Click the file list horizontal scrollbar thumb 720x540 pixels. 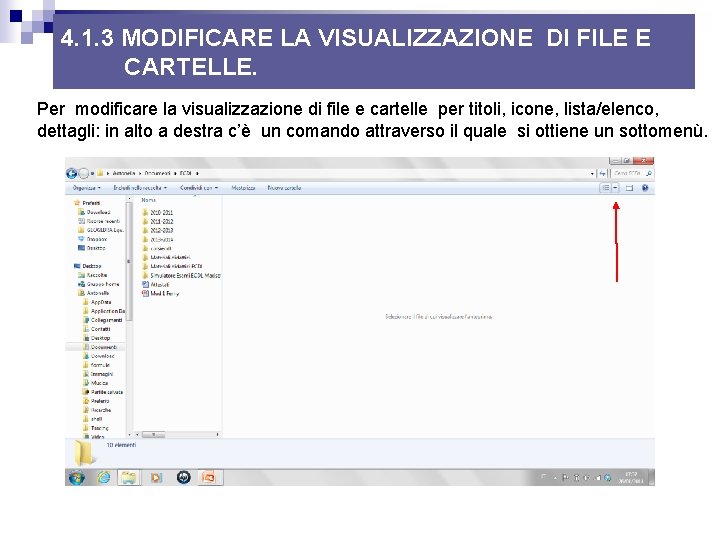[x=153, y=434]
